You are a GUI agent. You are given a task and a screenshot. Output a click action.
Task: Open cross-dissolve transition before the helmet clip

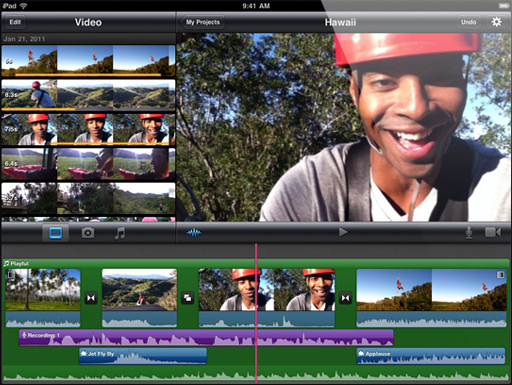click(x=188, y=298)
